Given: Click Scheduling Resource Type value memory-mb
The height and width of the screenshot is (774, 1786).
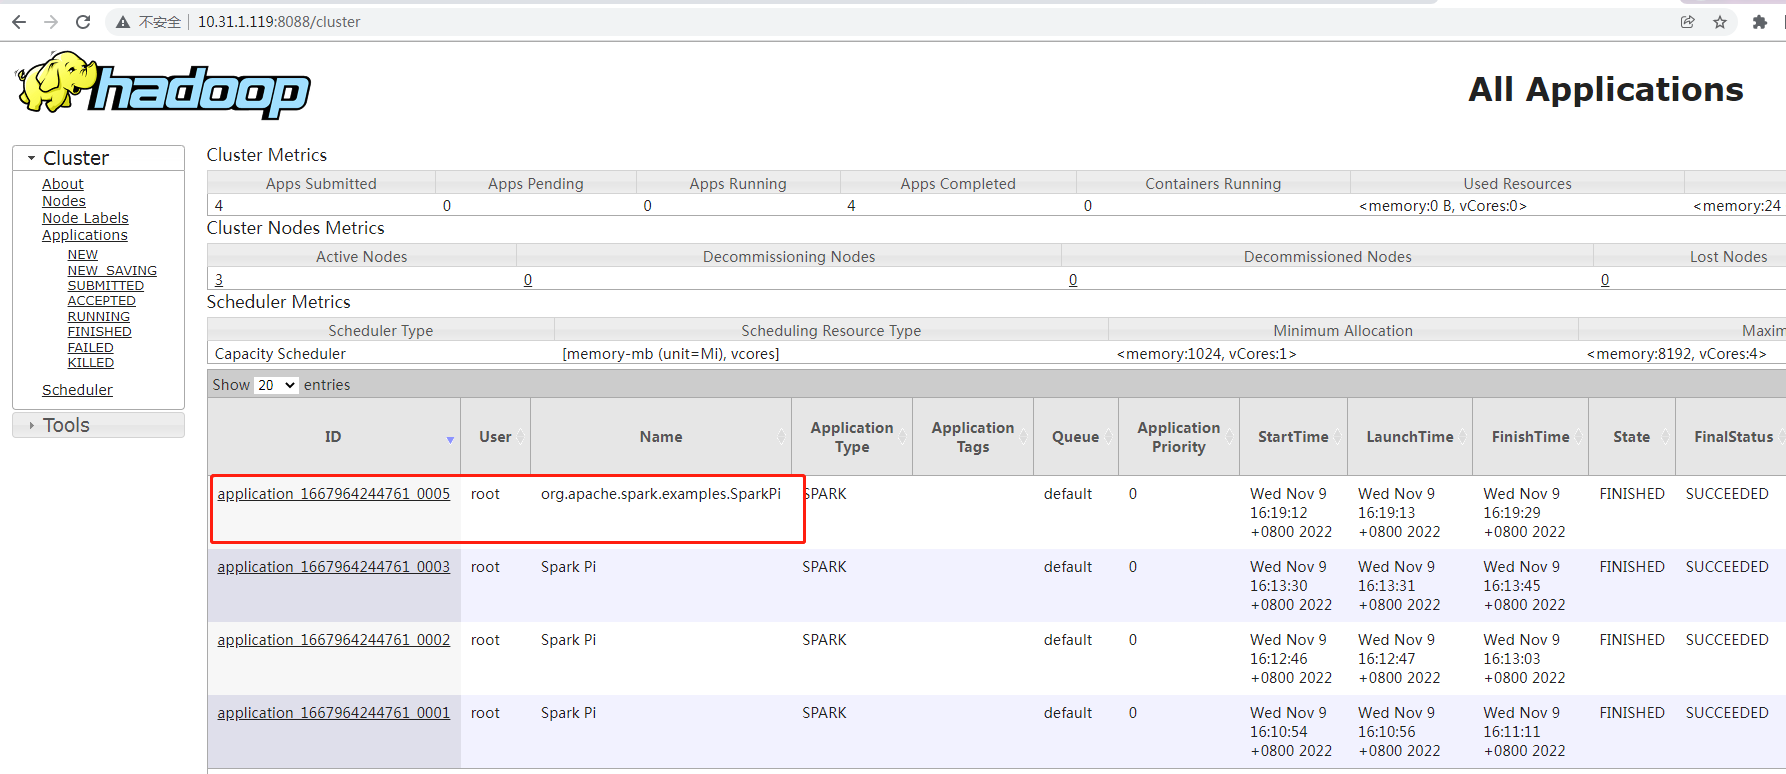Looking at the screenshot, I should tap(671, 354).
